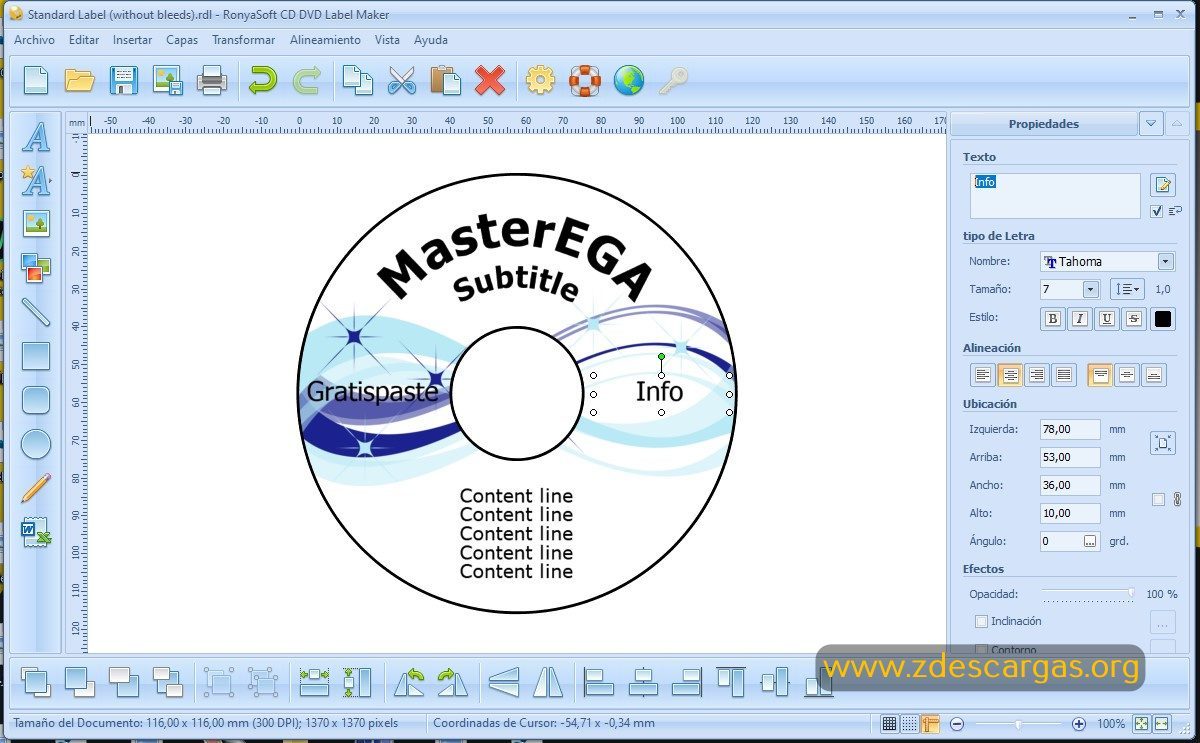Open the text editor button beside the Texto field
The width and height of the screenshot is (1200, 743).
pos(1162,185)
